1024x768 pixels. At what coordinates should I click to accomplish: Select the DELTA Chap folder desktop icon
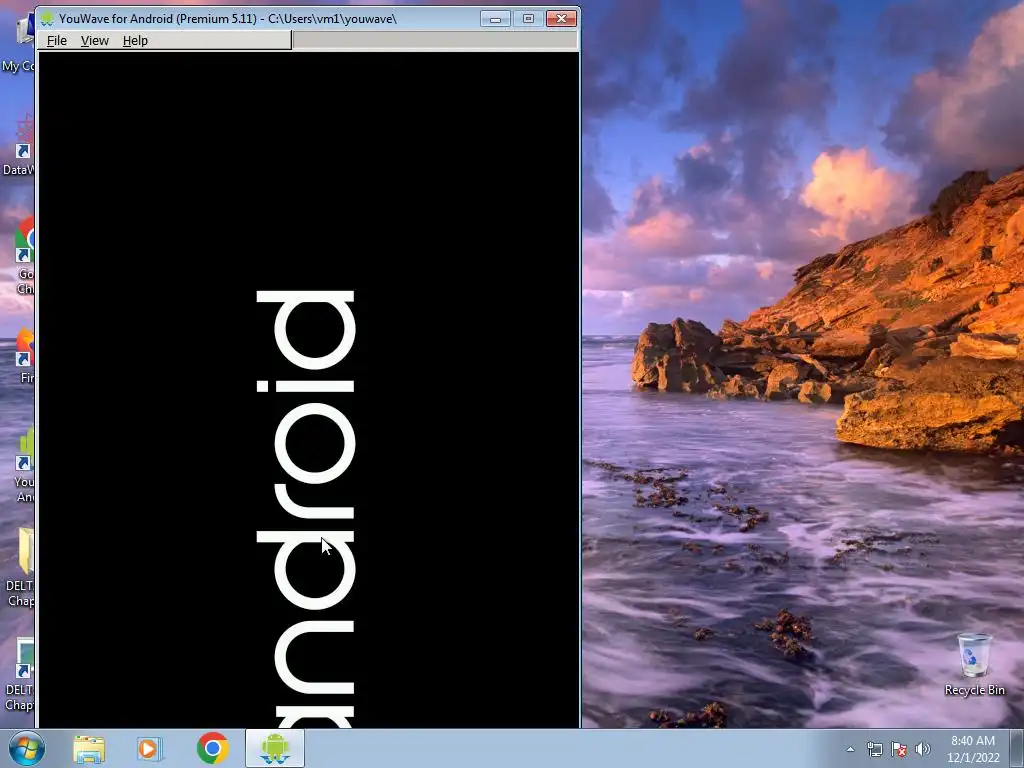[20, 568]
